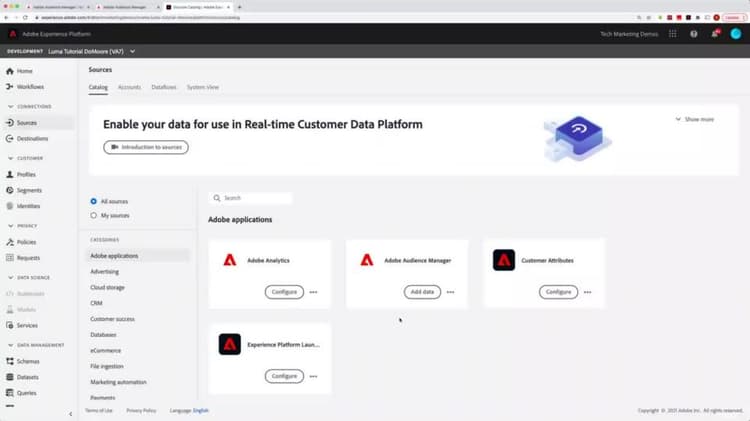Click the Adobe Analytics card logo
This screenshot has width=750, height=421.
point(230,260)
